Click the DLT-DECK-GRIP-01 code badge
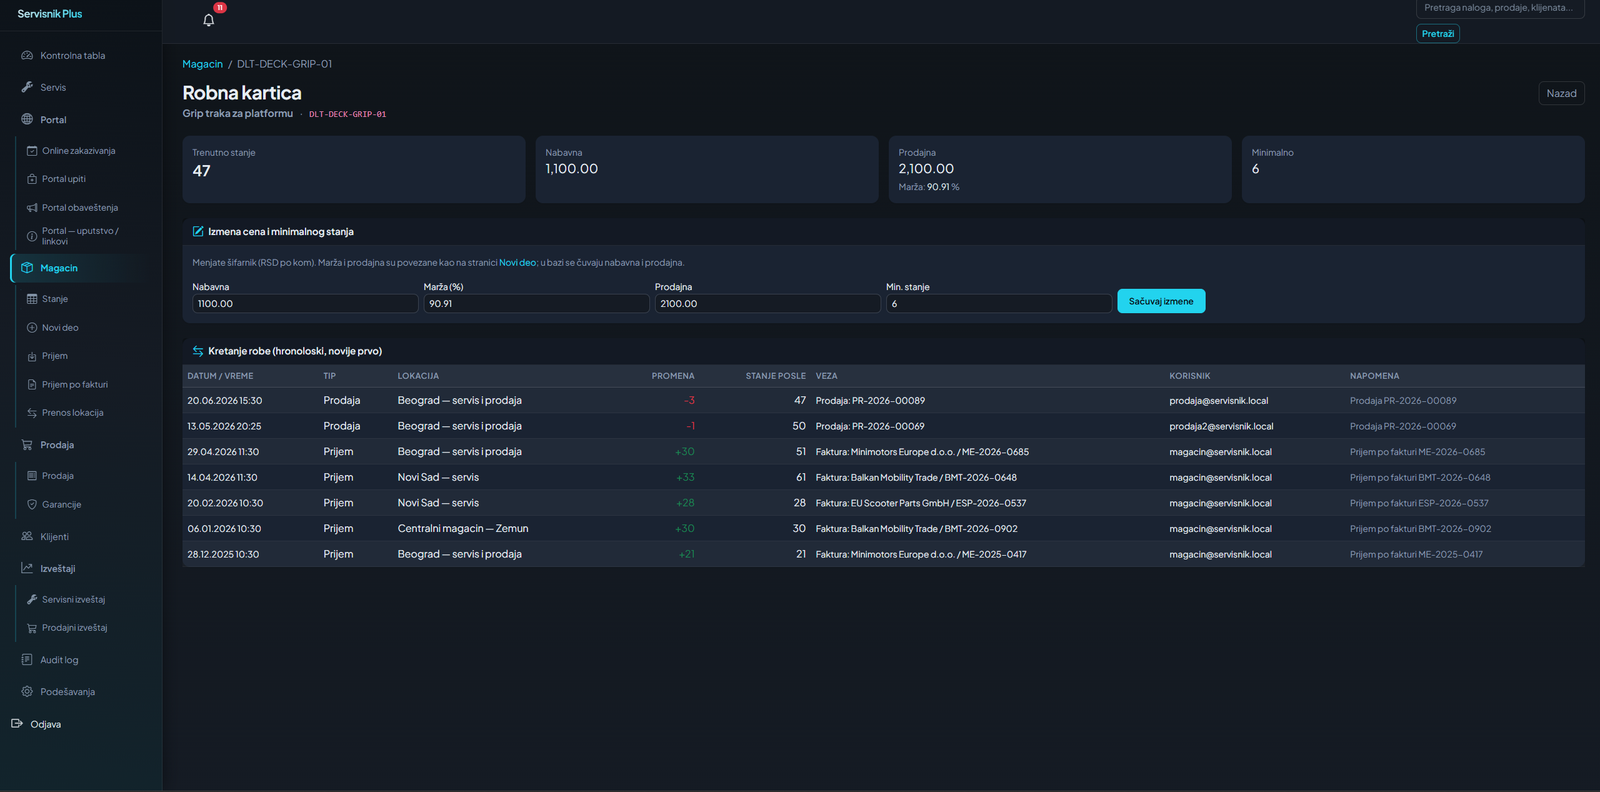Screen dimensions: 1600x792 pyautogui.click(x=347, y=114)
